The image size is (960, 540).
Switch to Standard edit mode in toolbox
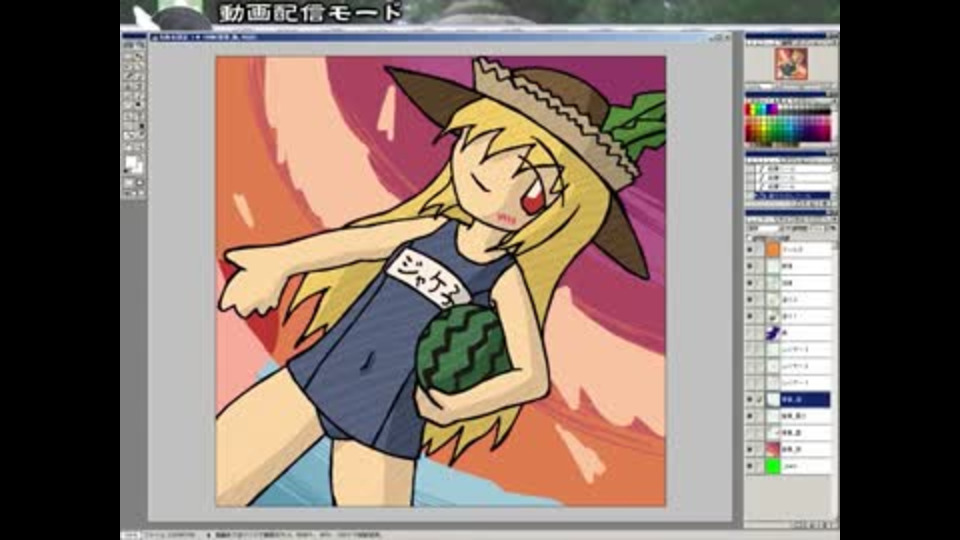coord(129,182)
